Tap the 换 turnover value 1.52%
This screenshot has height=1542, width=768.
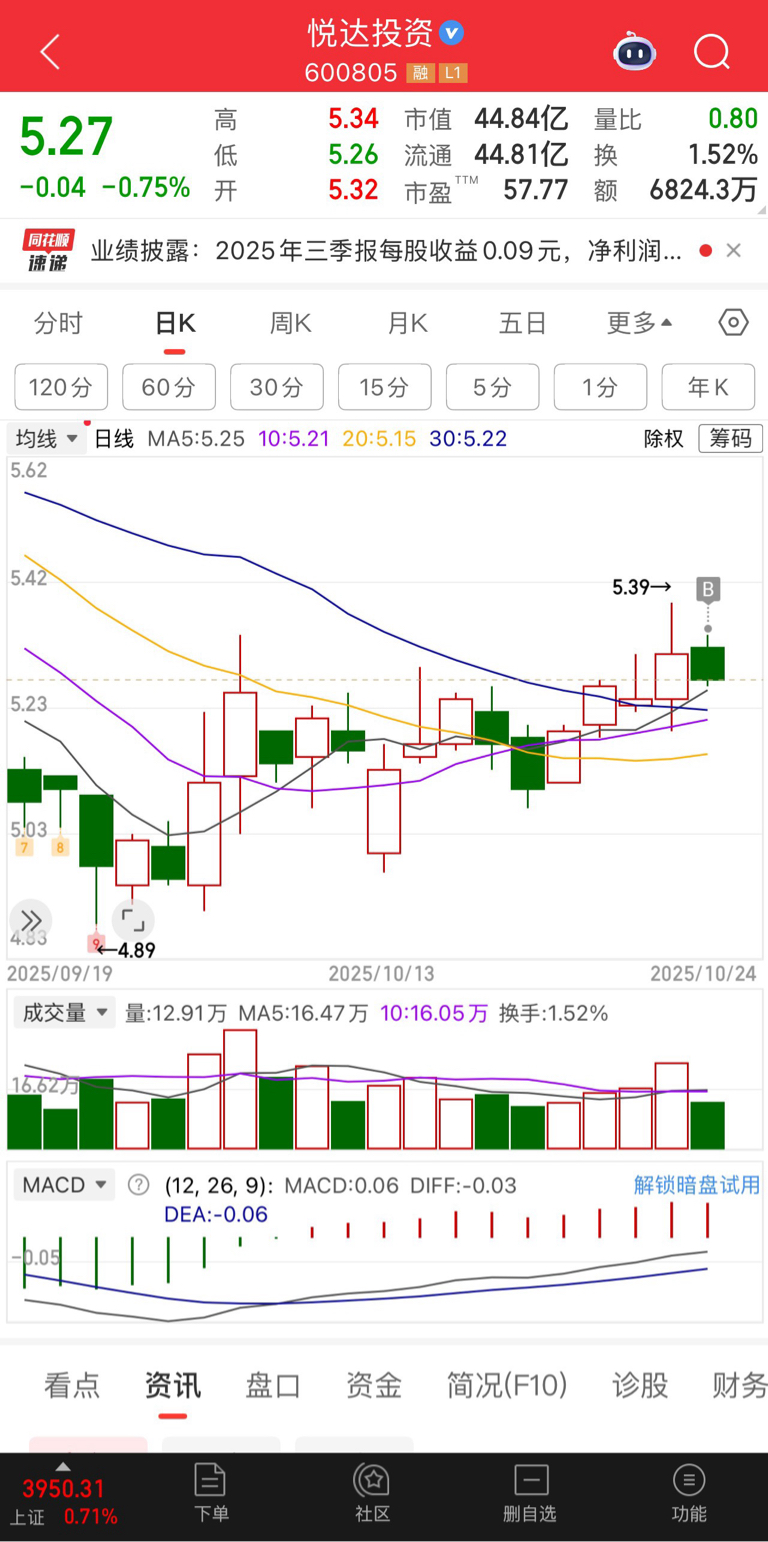(x=723, y=154)
